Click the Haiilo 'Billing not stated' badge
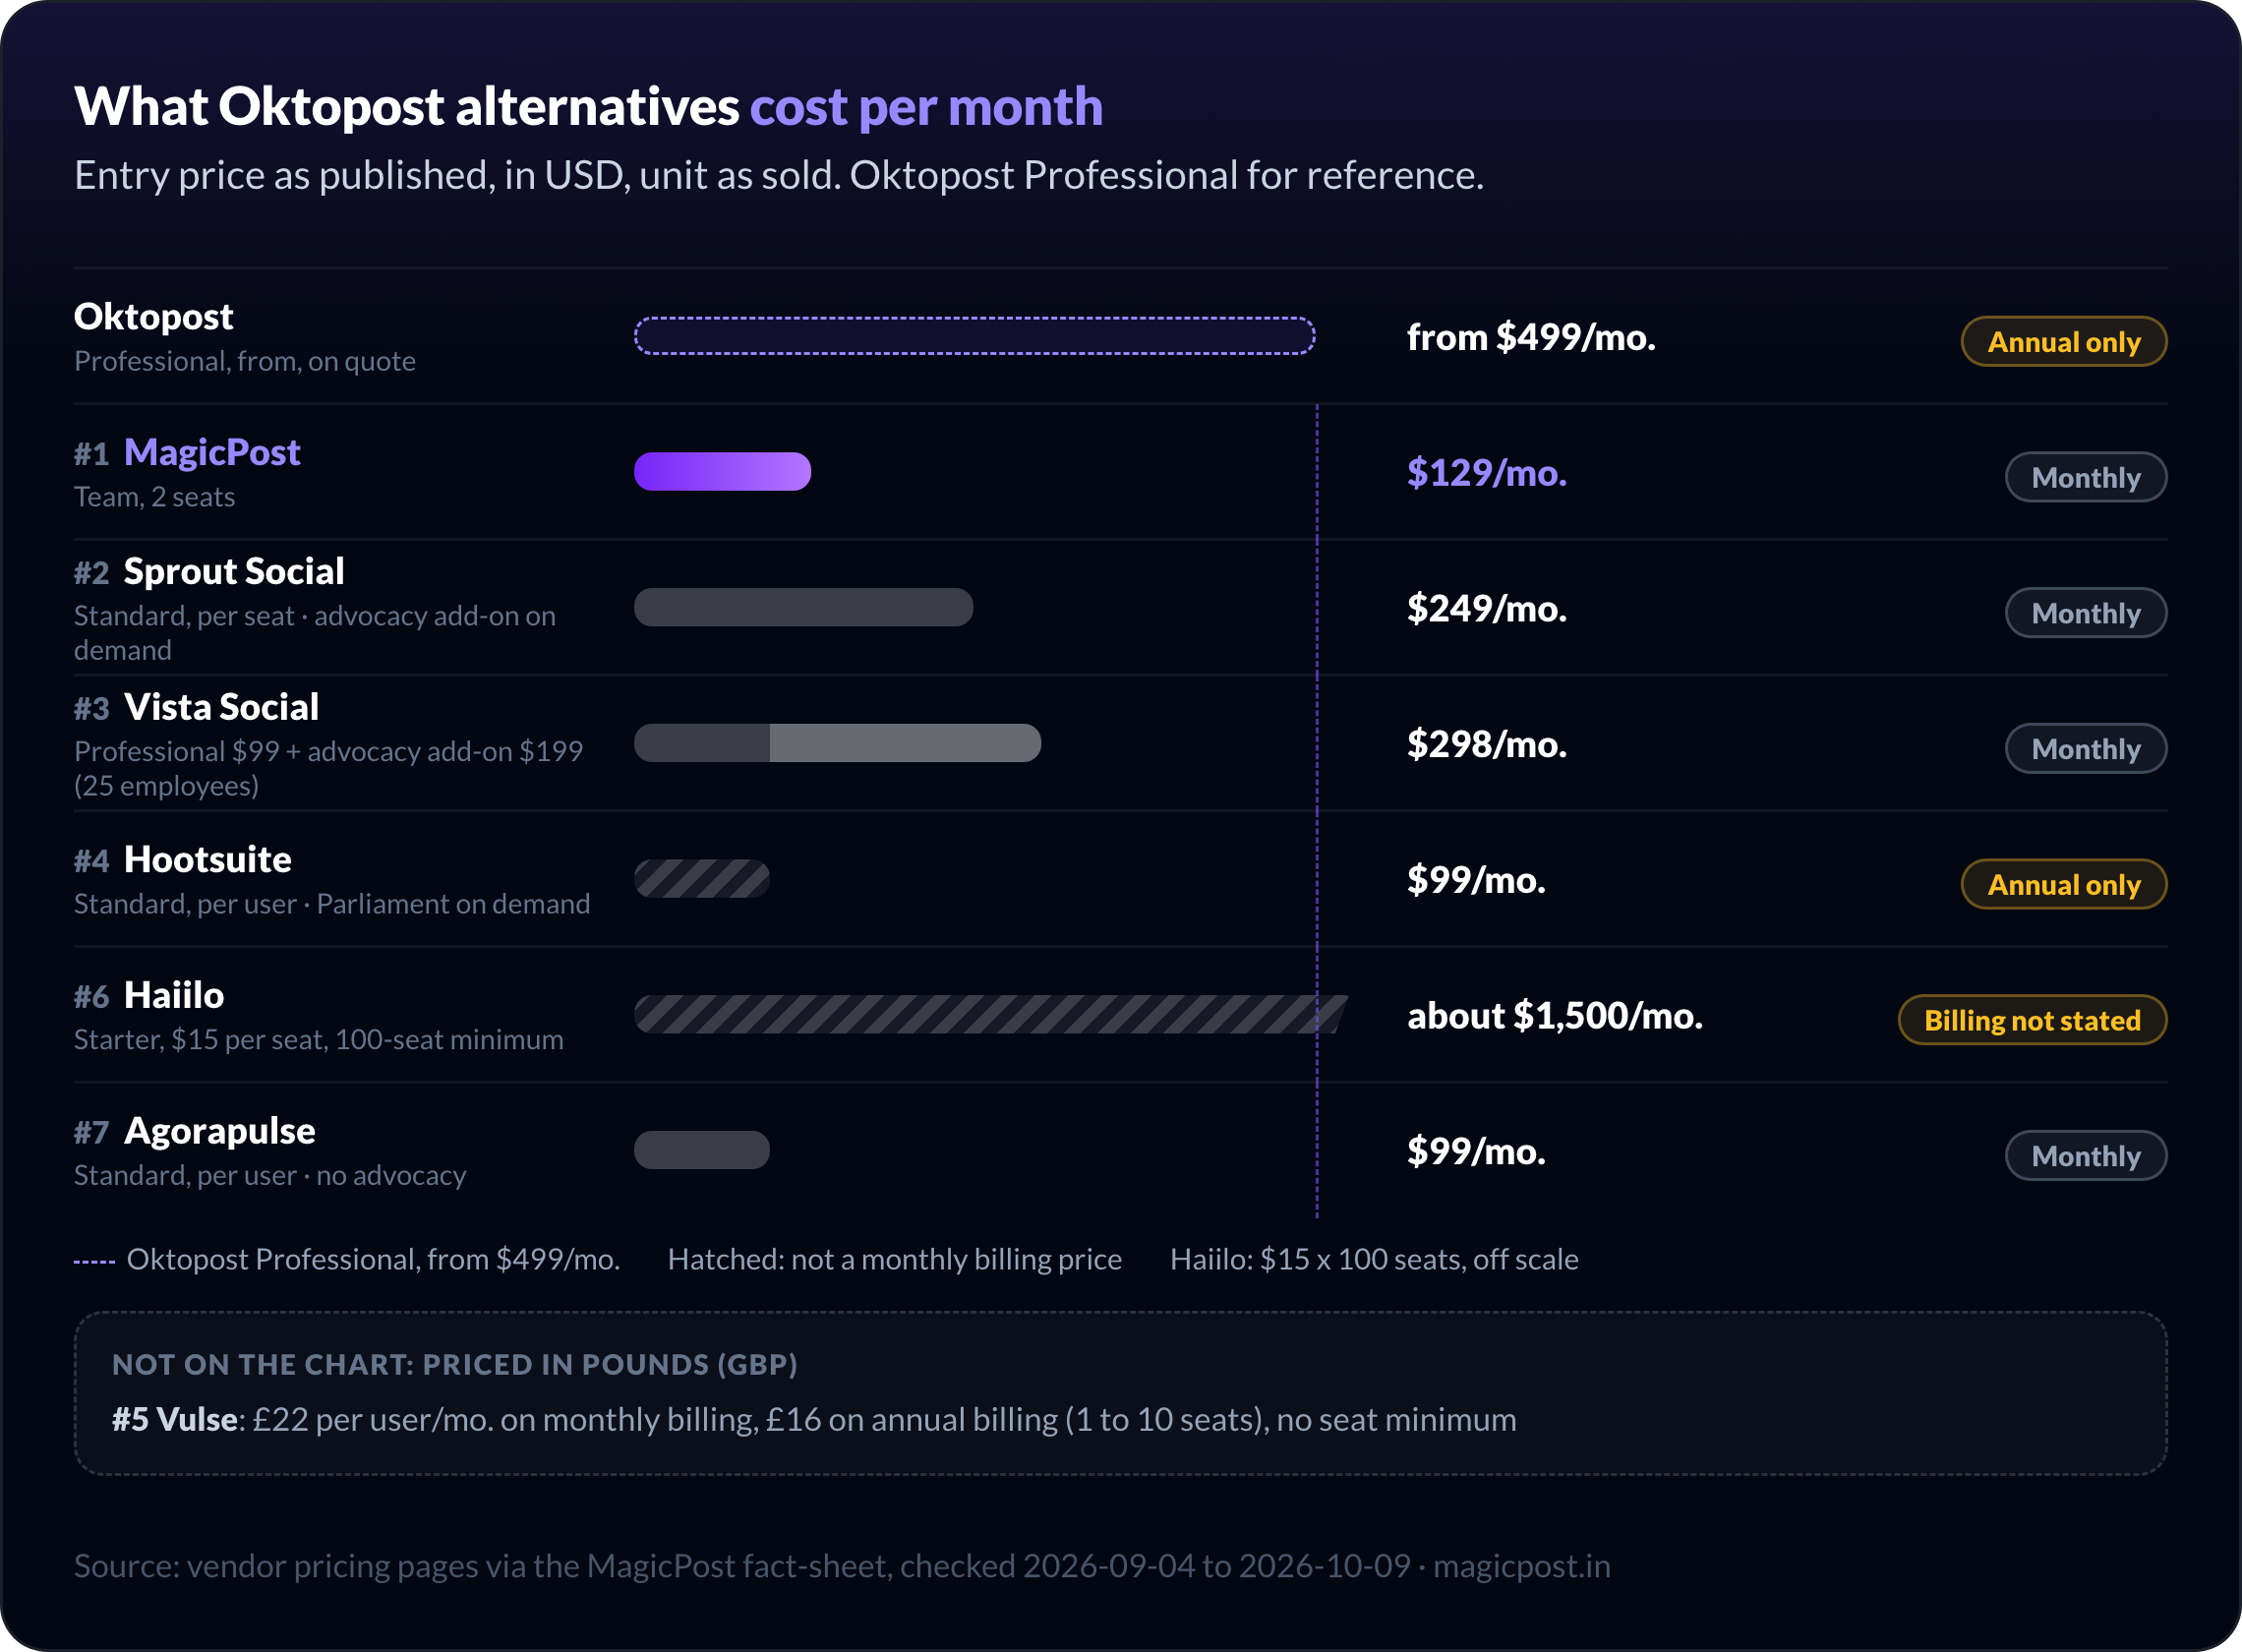The height and width of the screenshot is (1652, 2242). coord(2033,1020)
